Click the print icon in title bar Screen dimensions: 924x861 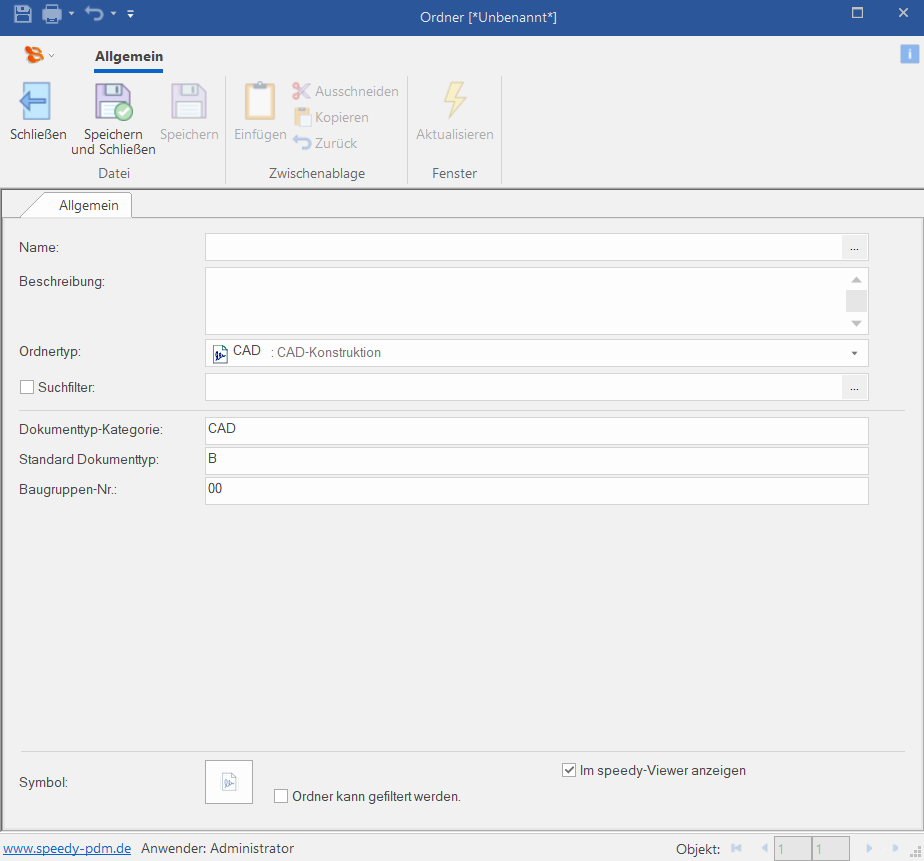[x=52, y=14]
